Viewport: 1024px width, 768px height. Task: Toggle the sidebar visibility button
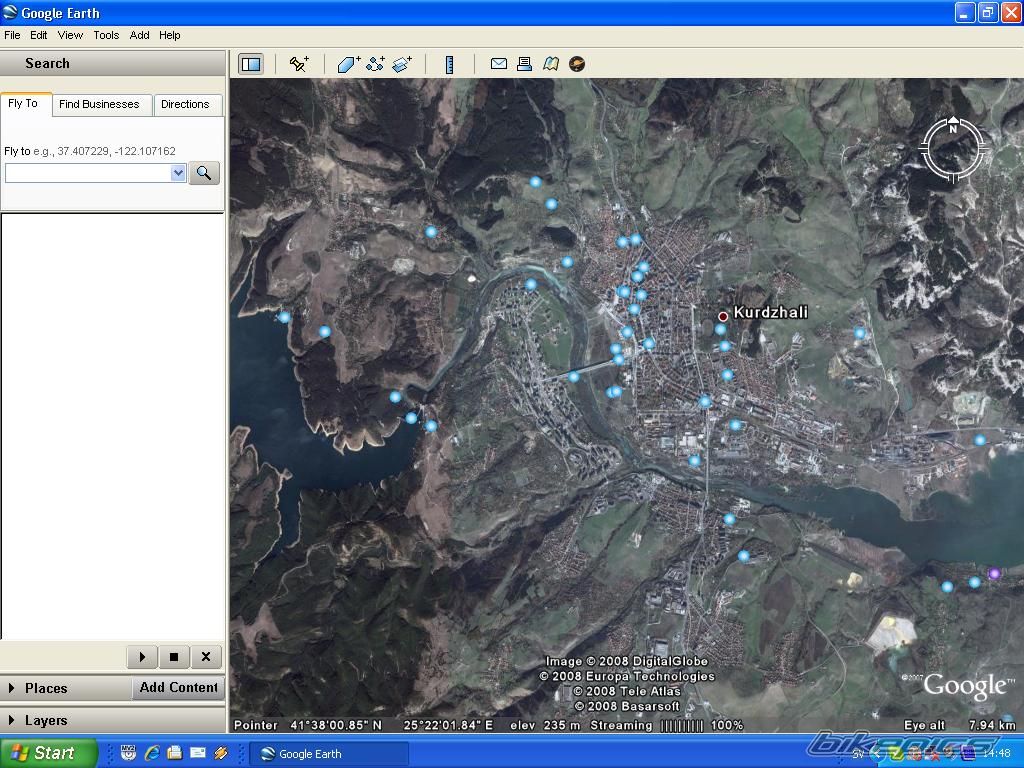click(x=251, y=64)
